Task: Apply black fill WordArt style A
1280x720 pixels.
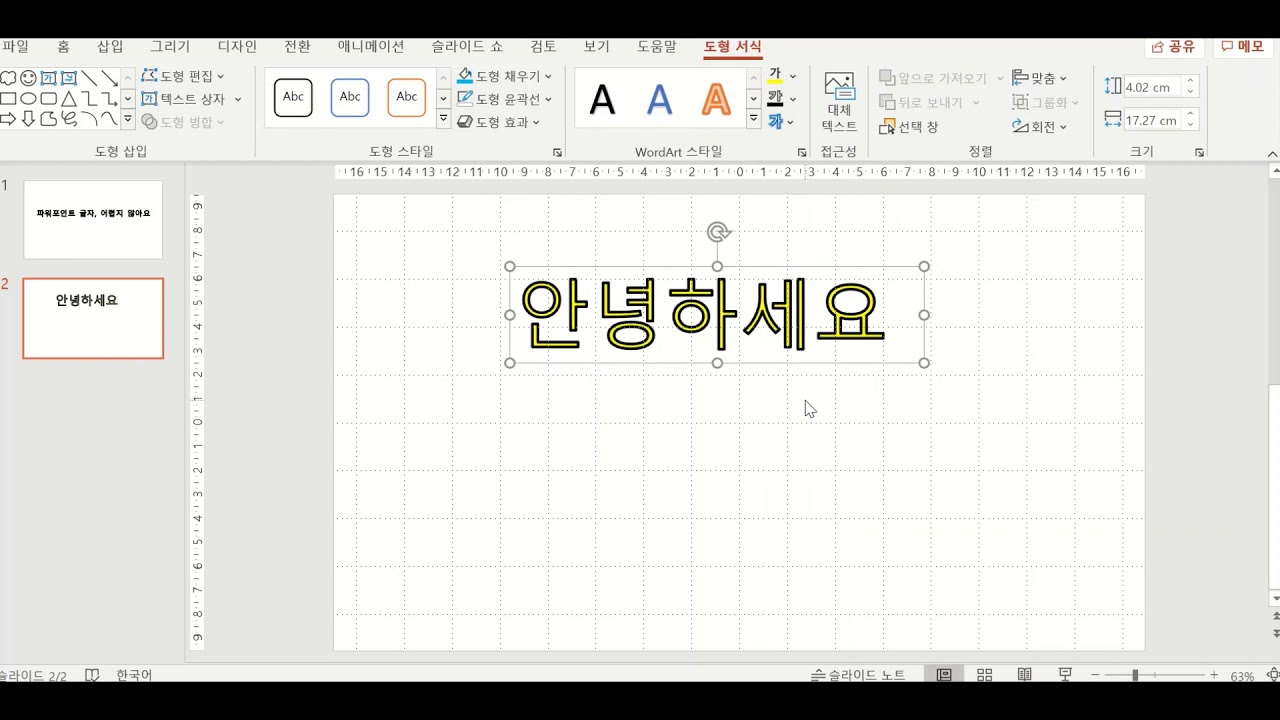Action: pyautogui.click(x=602, y=99)
